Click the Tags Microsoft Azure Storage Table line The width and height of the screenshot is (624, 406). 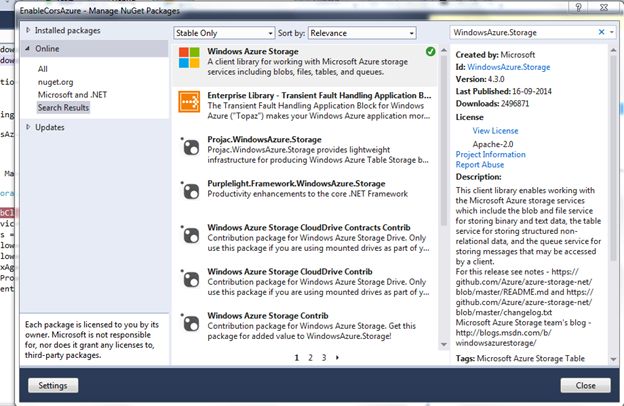point(520,358)
